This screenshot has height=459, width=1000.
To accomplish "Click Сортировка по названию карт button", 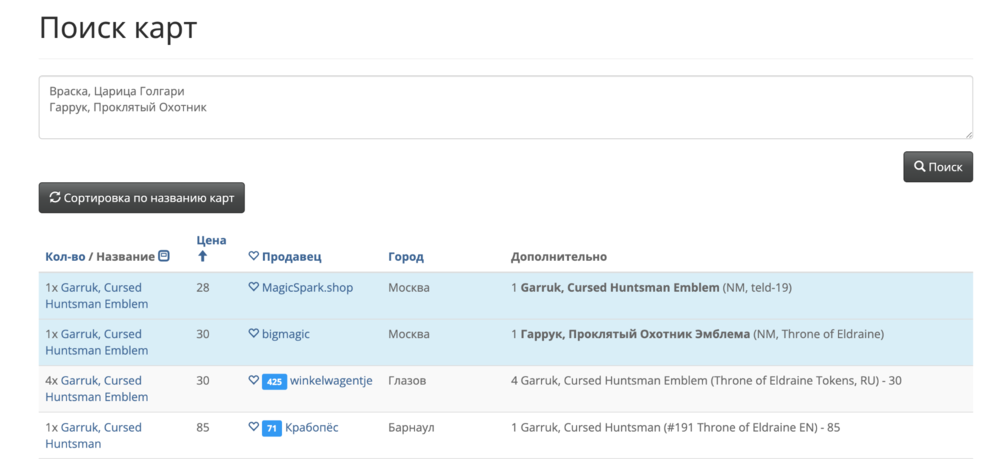I will tap(142, 198).
